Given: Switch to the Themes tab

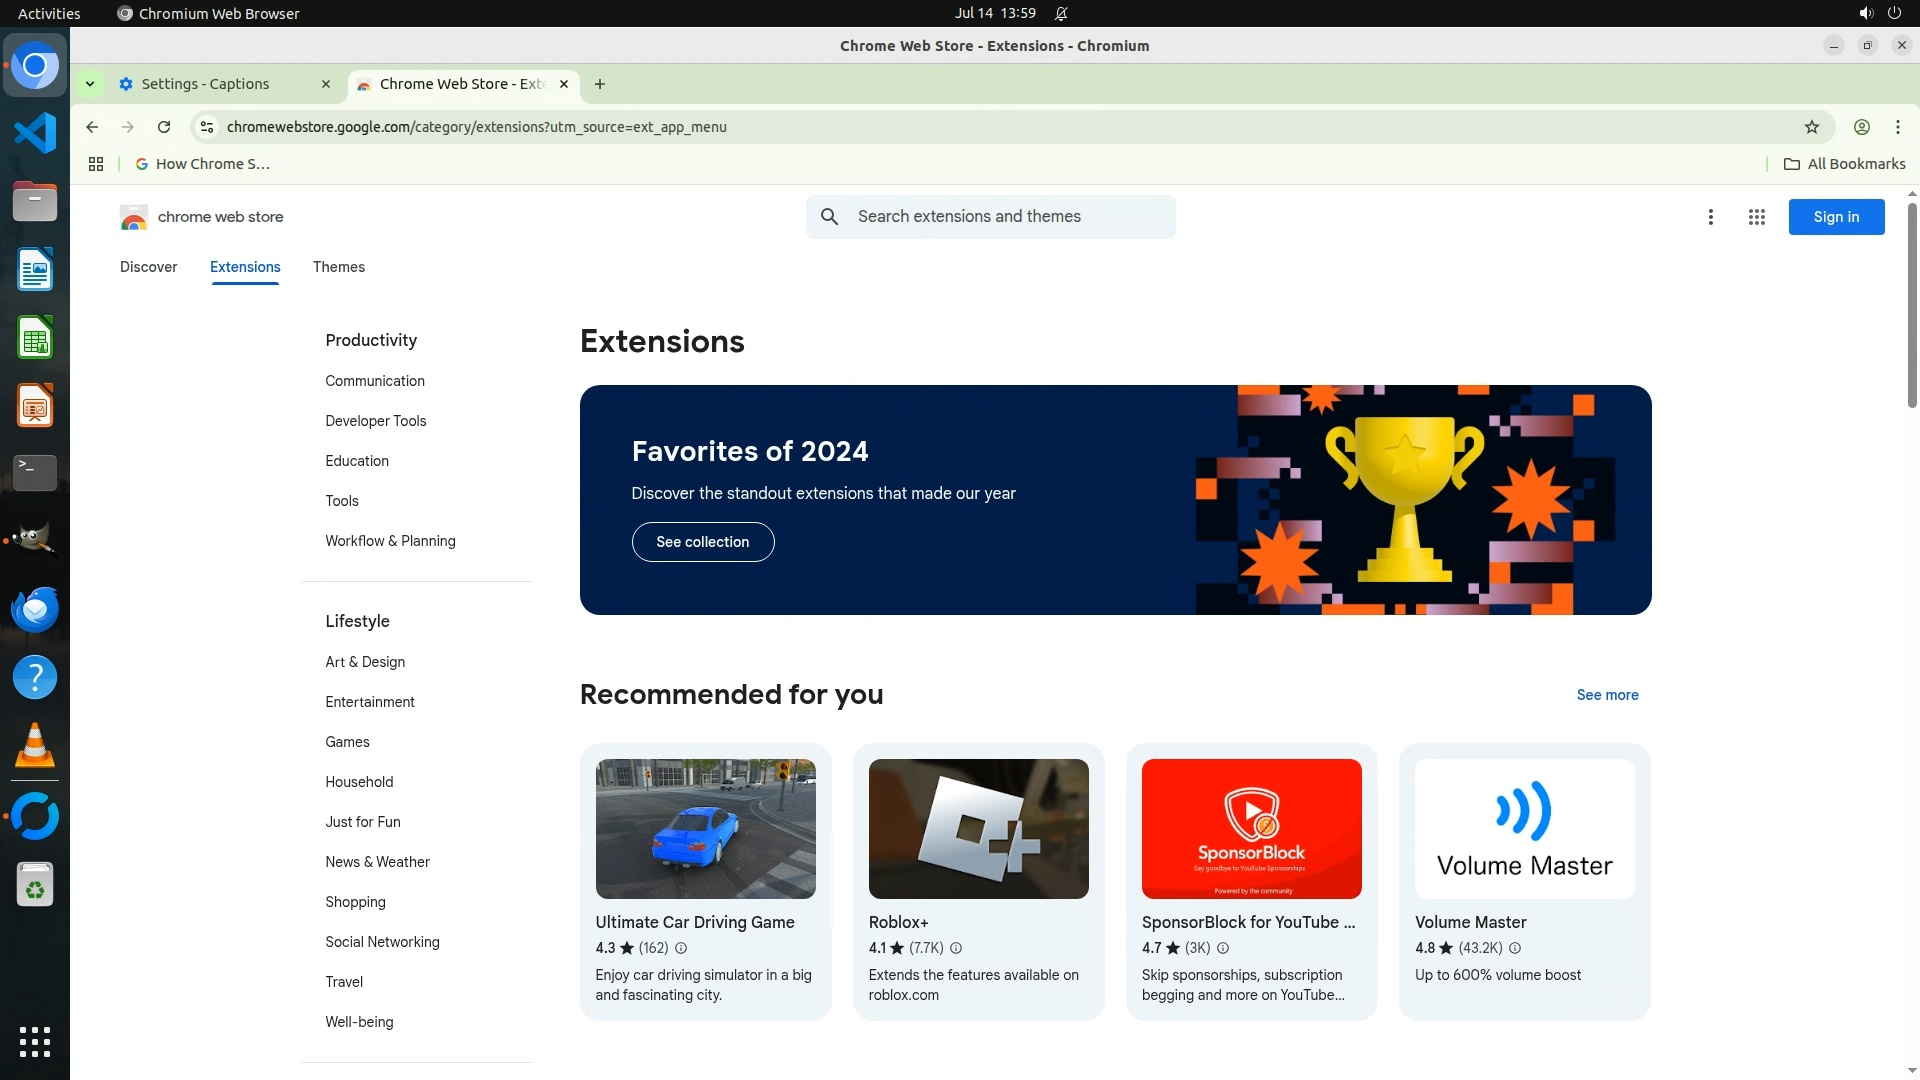Looking at the screenshot, I should tap(338, 267).
